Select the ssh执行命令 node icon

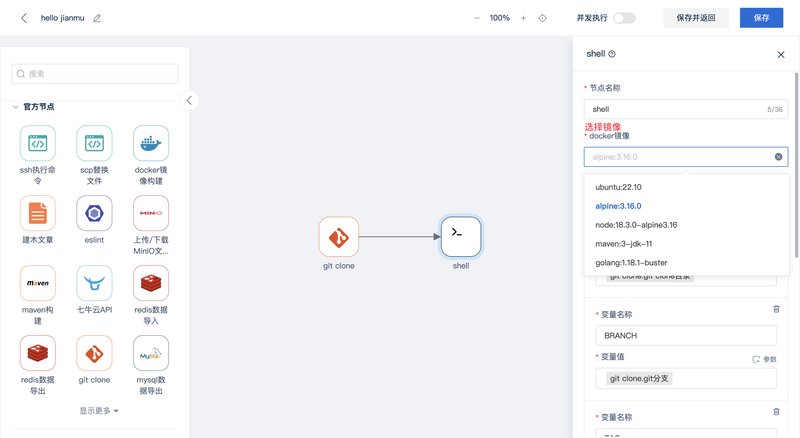coord(38,143)
